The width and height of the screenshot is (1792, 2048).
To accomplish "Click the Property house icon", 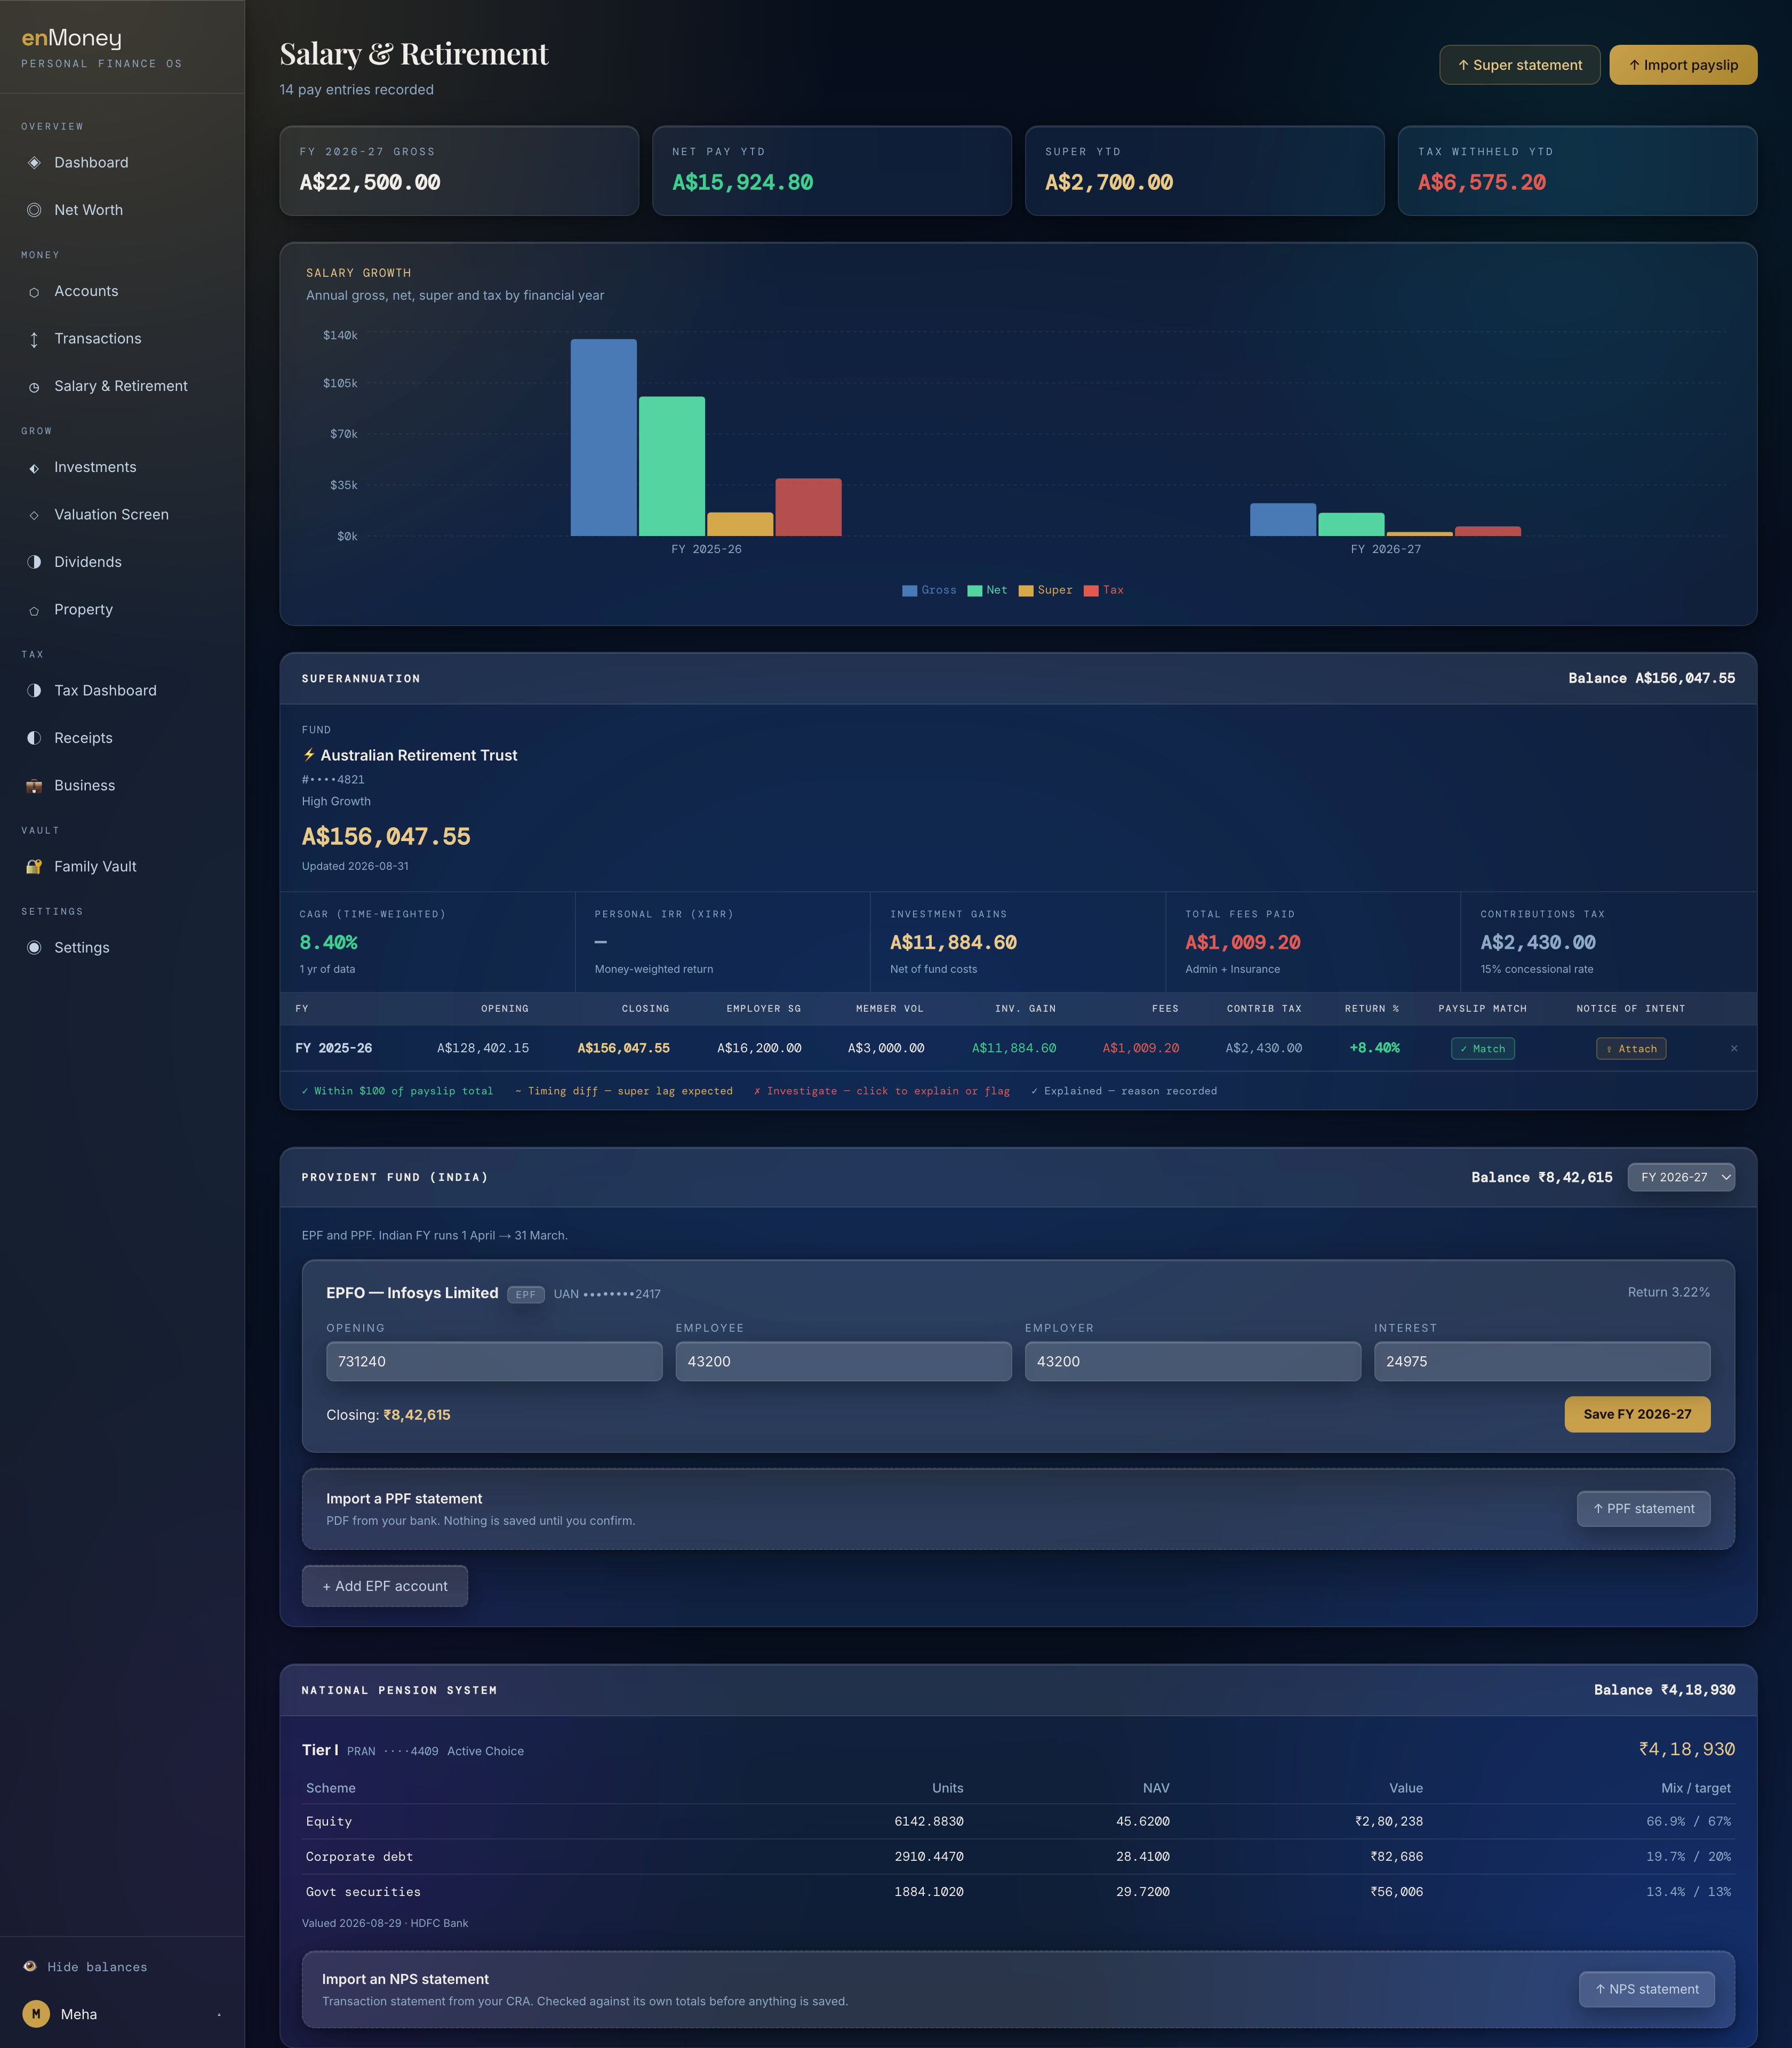I will pyautogui.click(x=34, y=610).
